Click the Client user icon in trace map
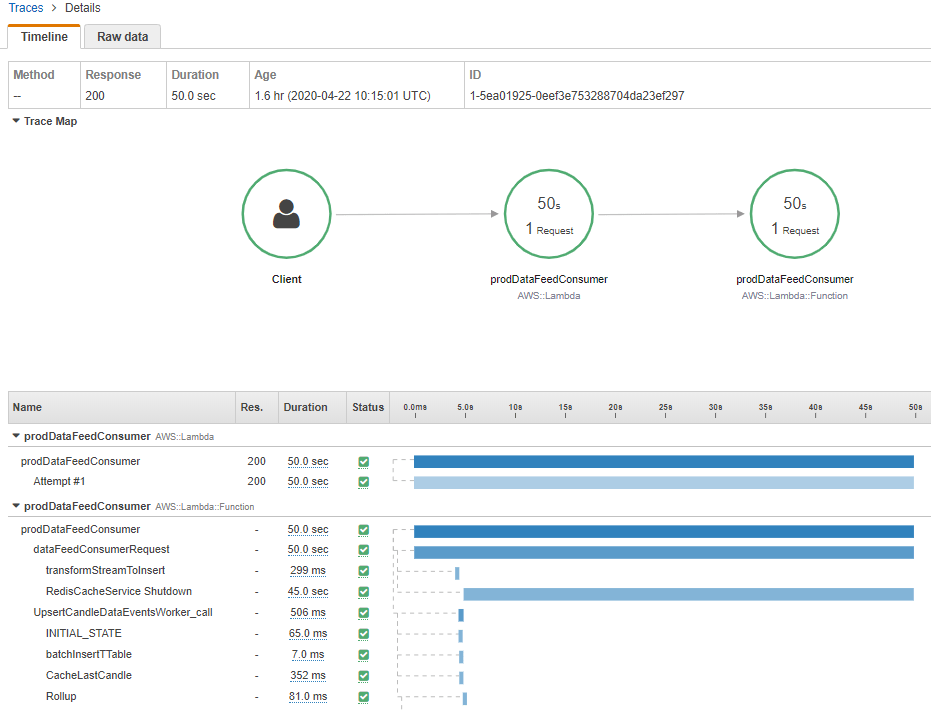 tap(286, 214)
